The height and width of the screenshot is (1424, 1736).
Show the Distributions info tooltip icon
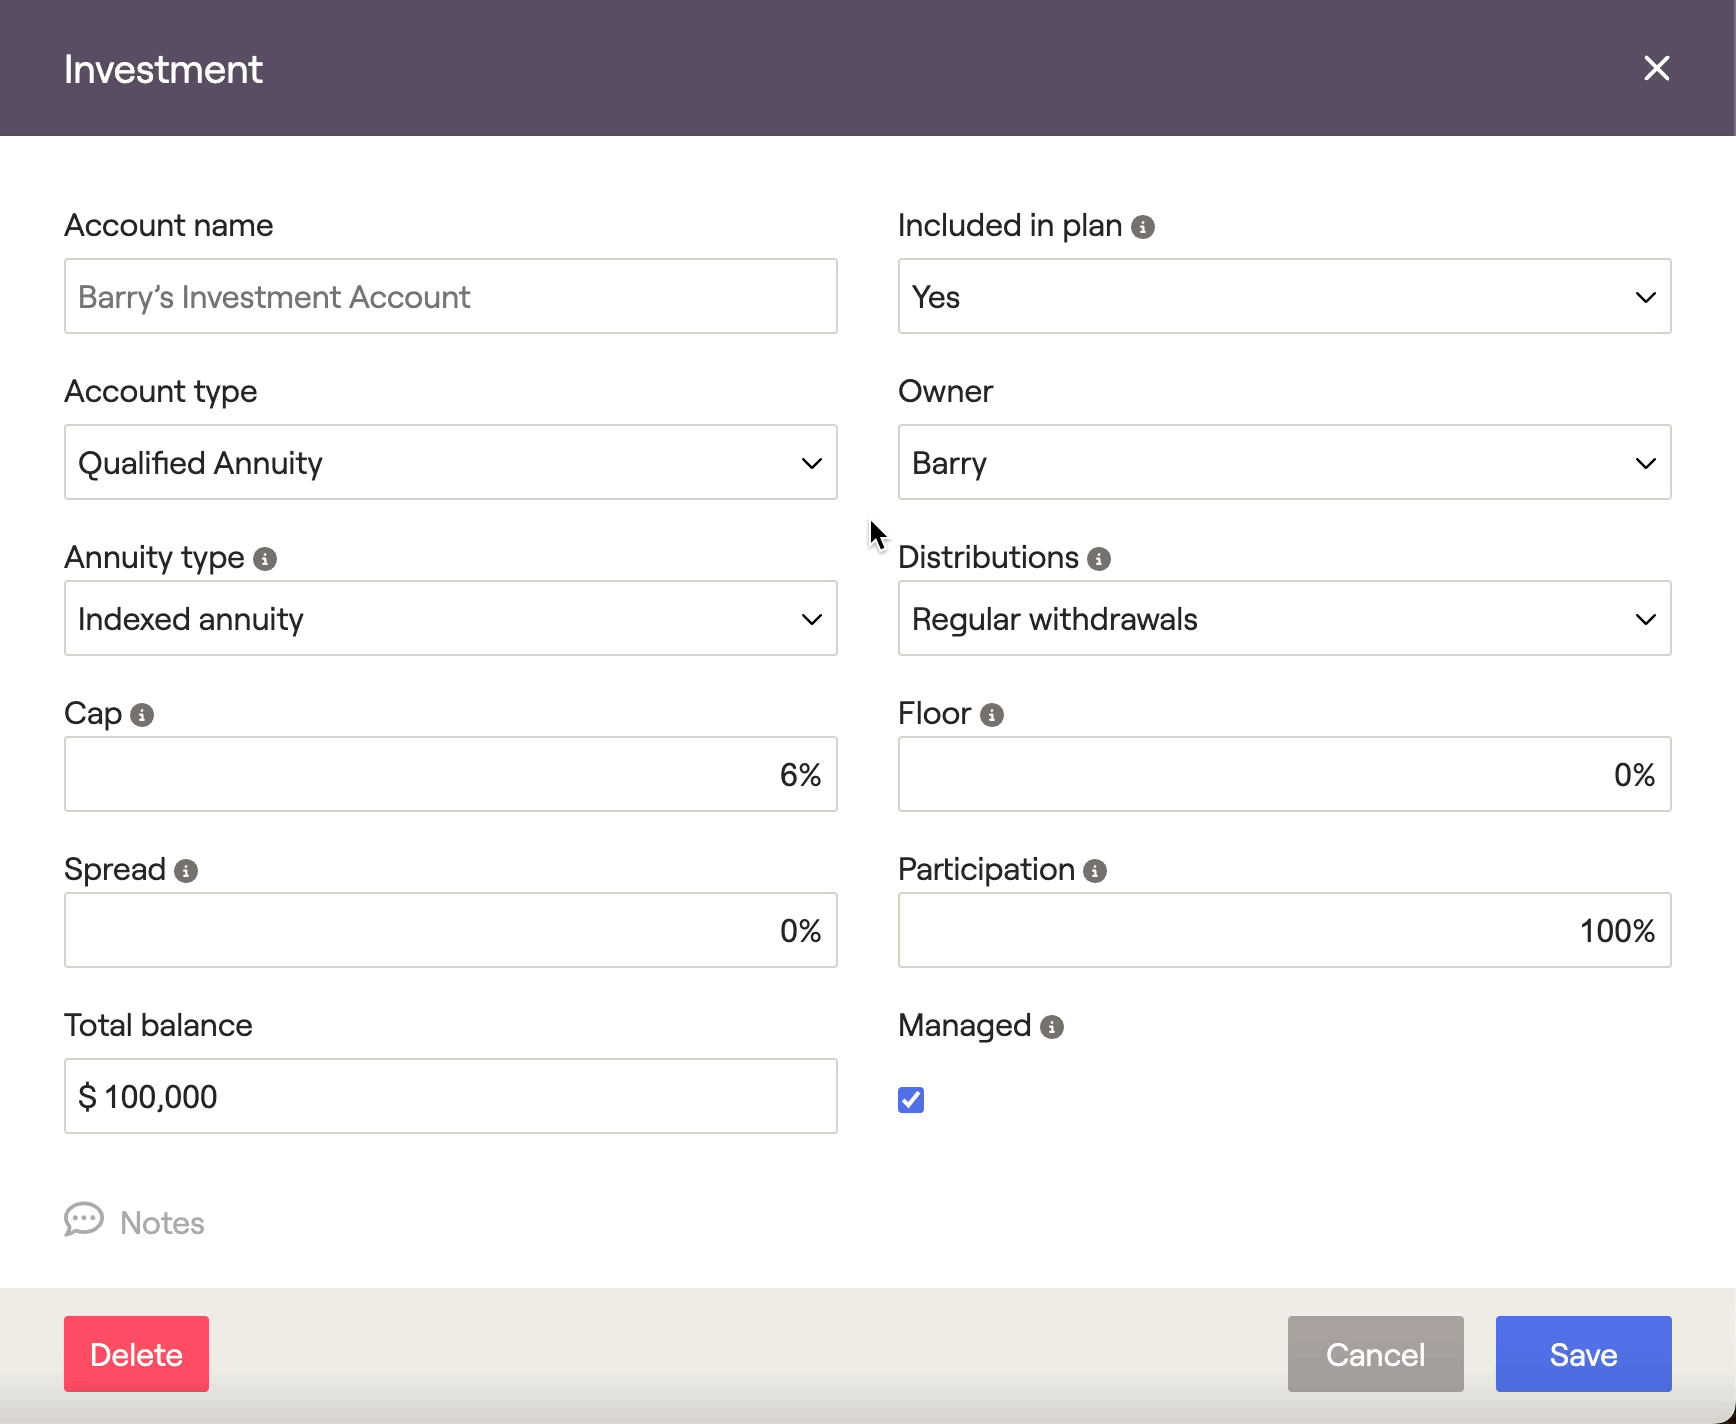tap(1099, 559)
